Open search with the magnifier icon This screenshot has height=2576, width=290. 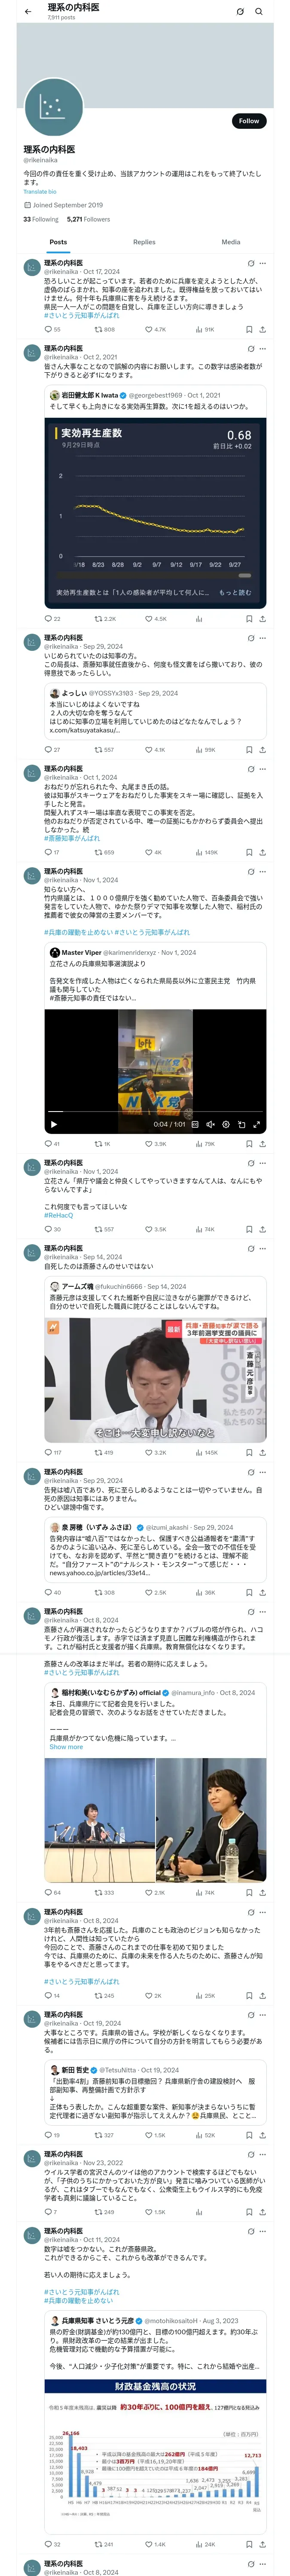point(259,12)
